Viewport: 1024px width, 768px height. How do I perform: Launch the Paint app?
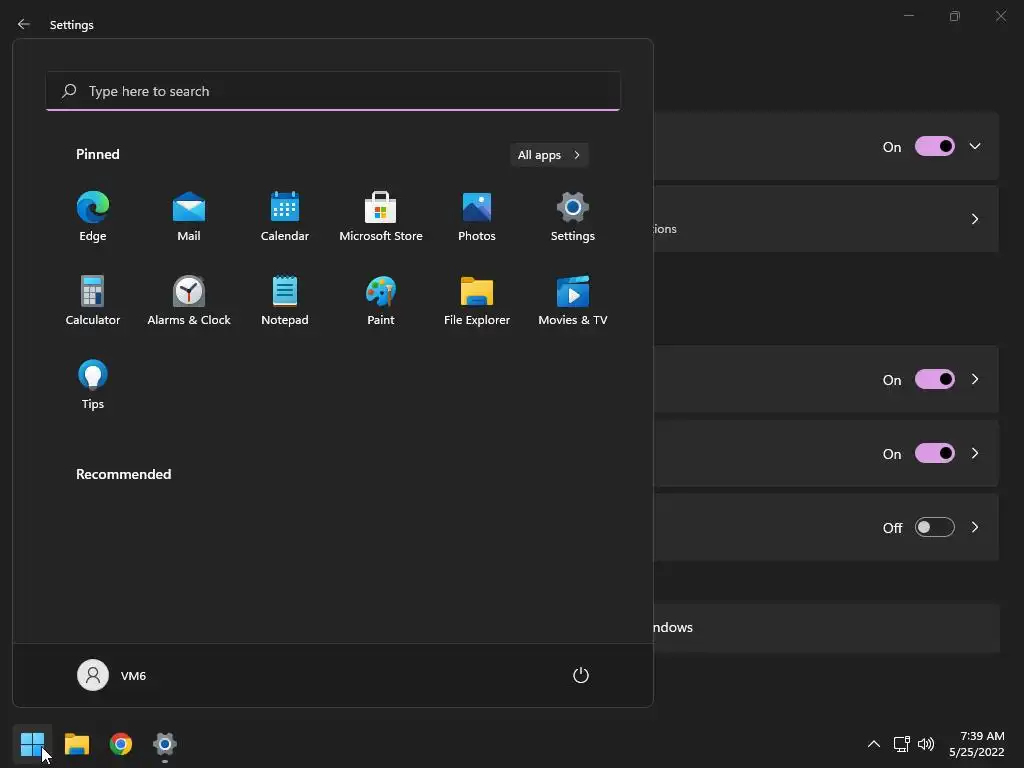tap(381, 300)
